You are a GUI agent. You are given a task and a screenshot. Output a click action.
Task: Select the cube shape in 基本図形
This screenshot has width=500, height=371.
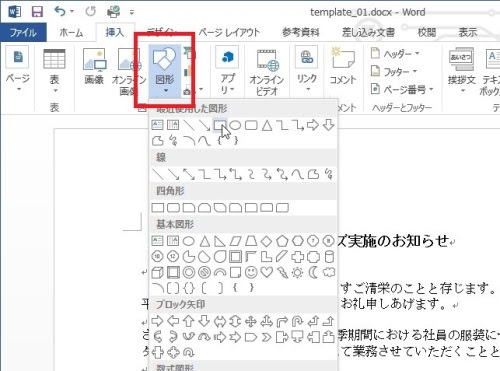pos(158,272)
